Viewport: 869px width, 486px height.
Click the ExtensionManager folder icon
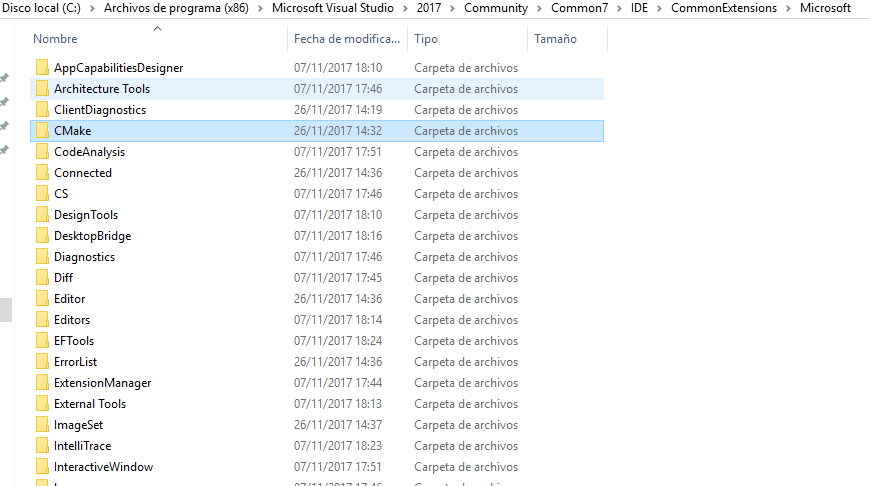point(42,383)
